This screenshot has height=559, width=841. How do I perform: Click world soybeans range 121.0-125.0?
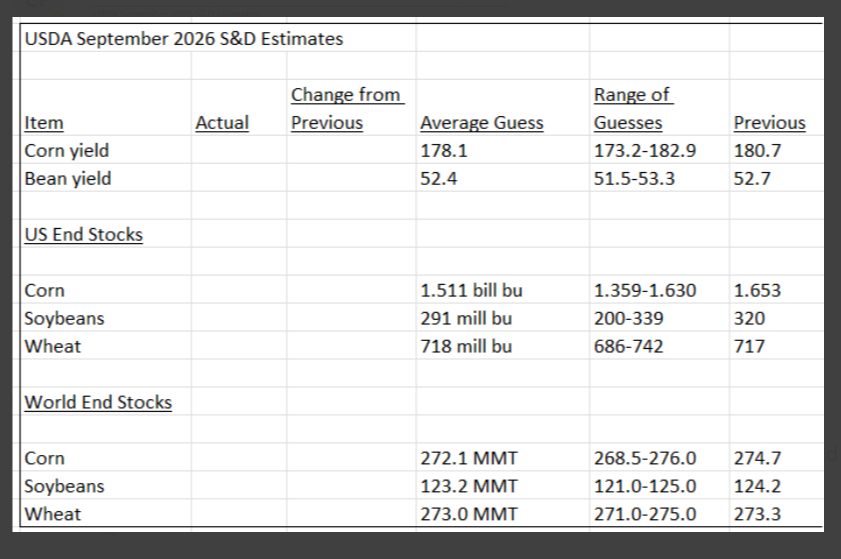(x=645, y=486)
